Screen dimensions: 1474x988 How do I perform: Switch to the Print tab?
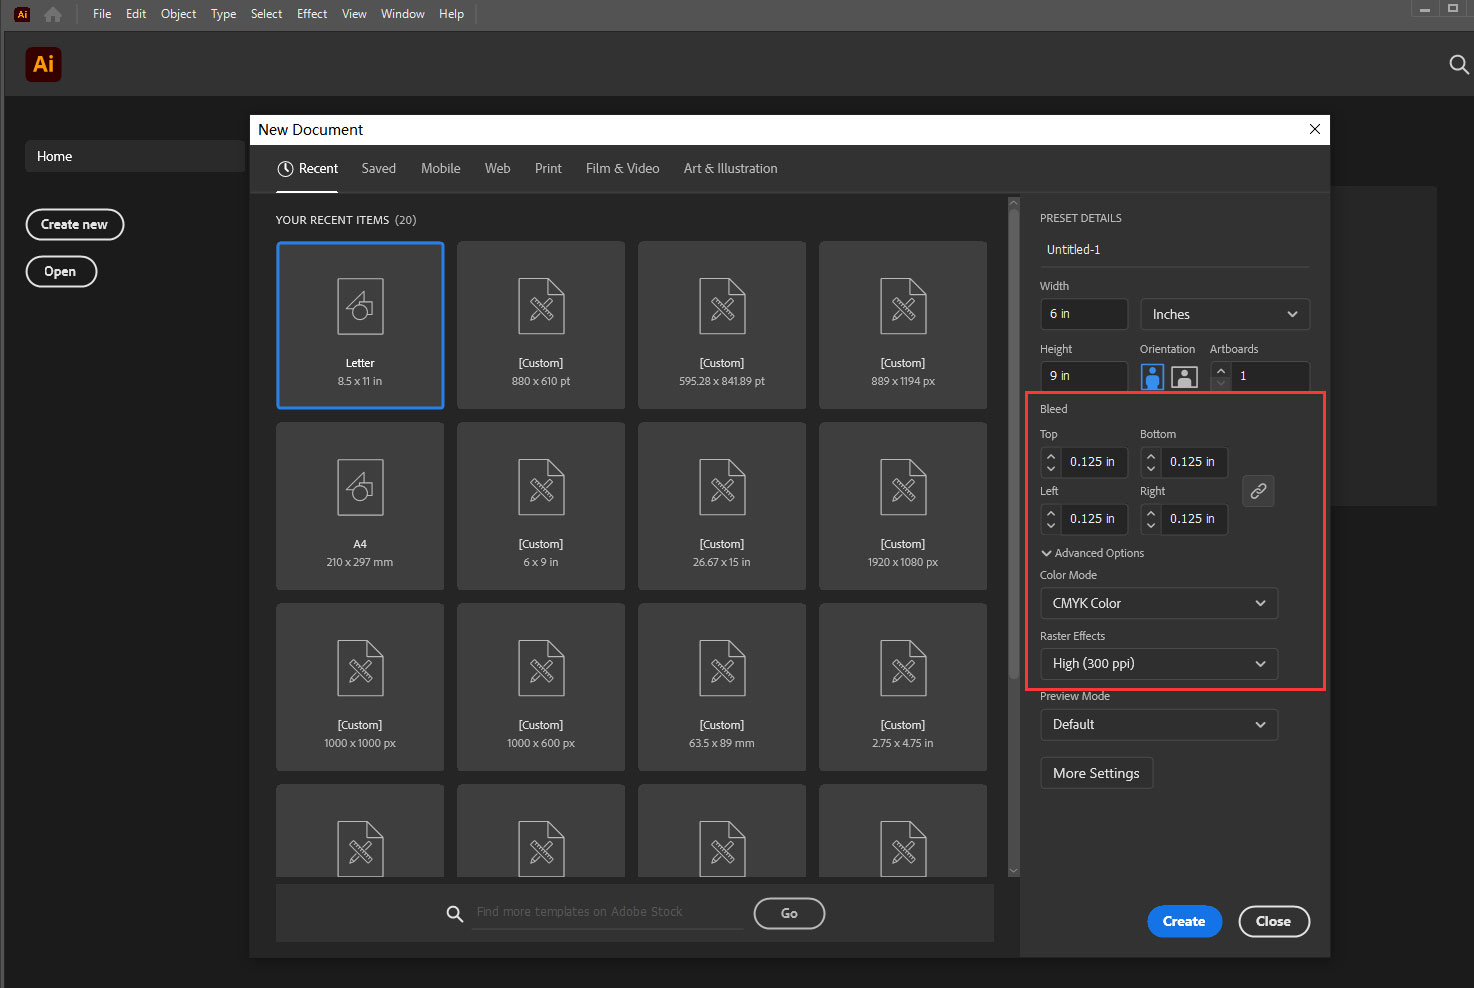coord(548,169)
